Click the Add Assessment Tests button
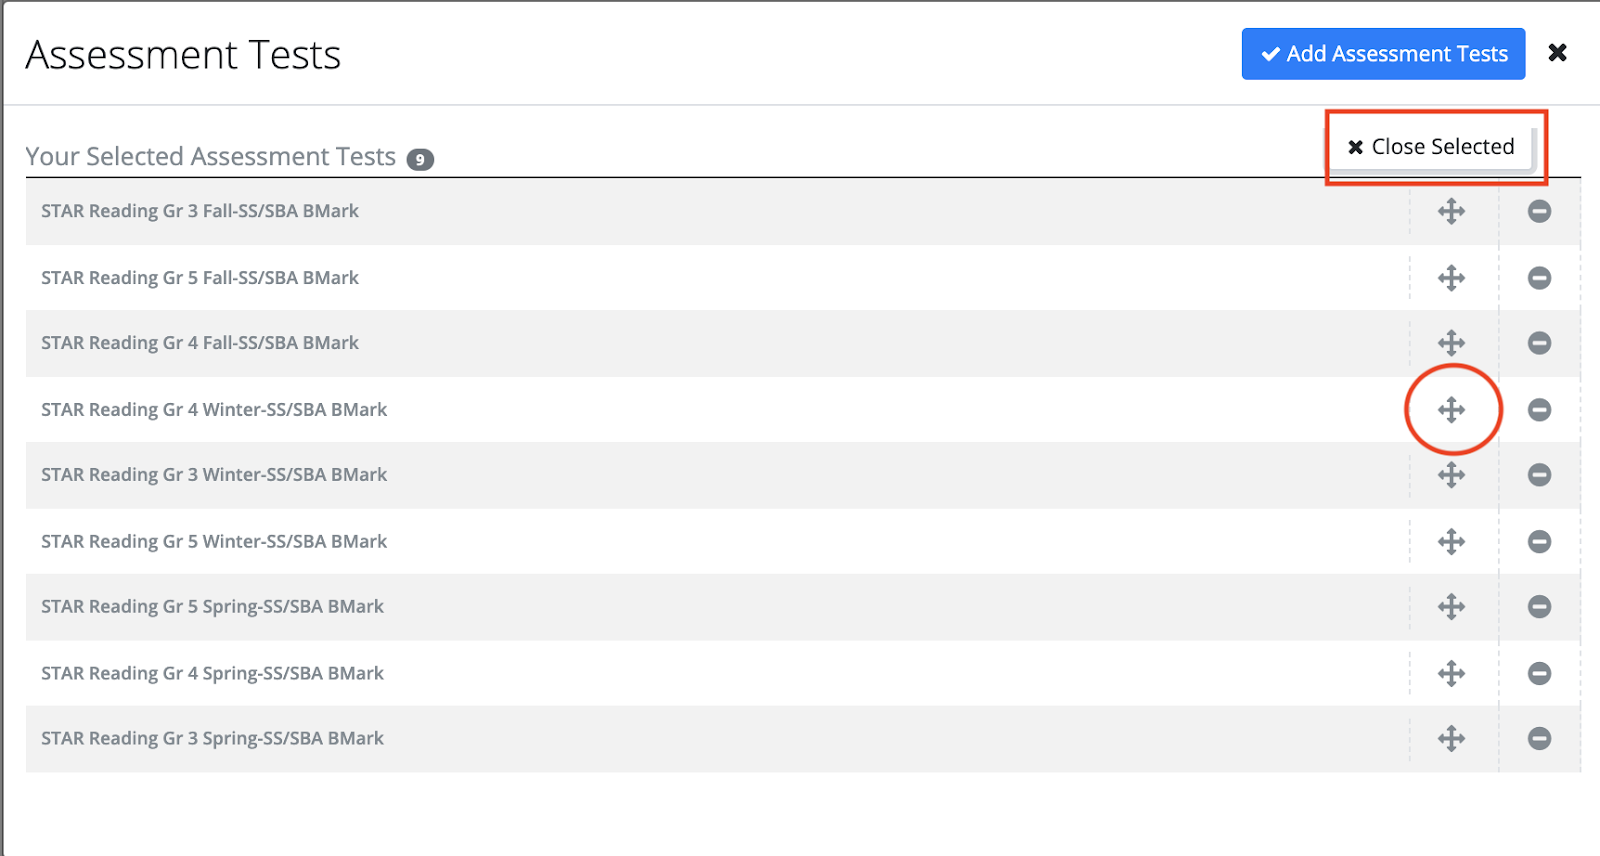This screenshot has height=856, width=1600. point(1383,54)
